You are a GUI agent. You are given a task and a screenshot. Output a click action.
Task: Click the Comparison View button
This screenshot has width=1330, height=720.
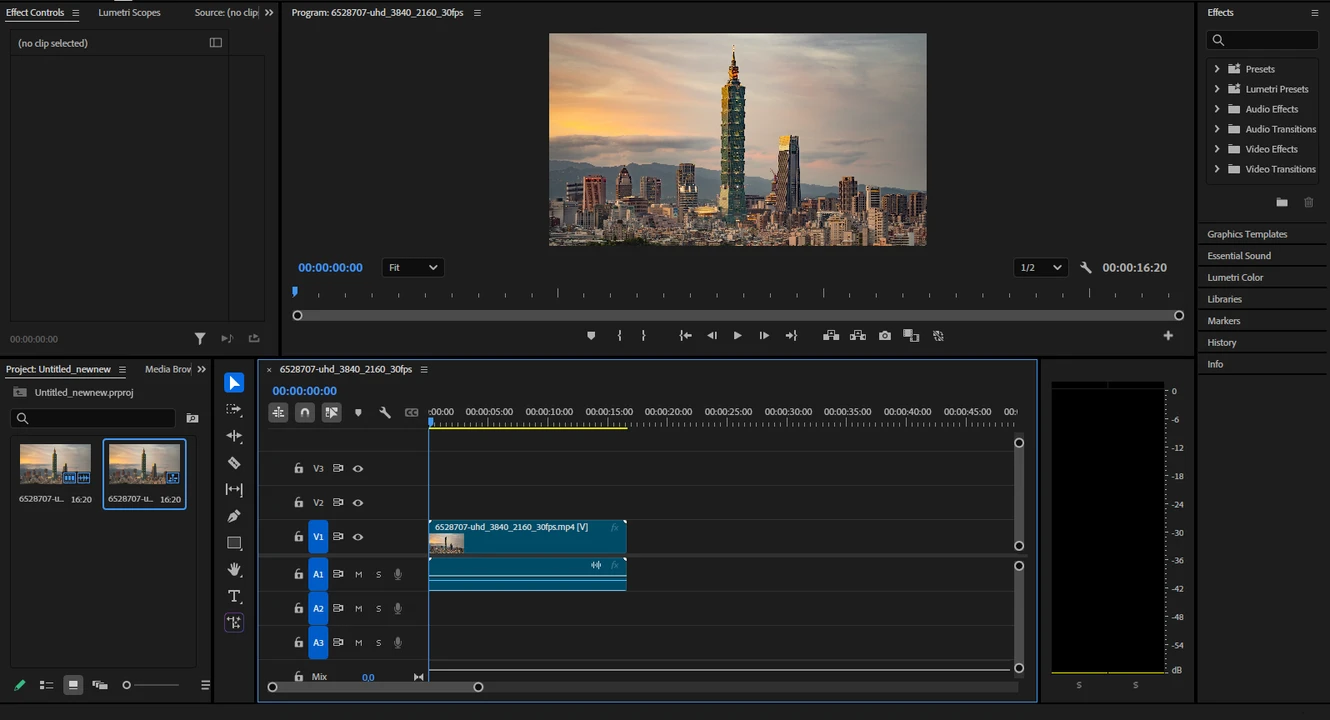(911, 336)
